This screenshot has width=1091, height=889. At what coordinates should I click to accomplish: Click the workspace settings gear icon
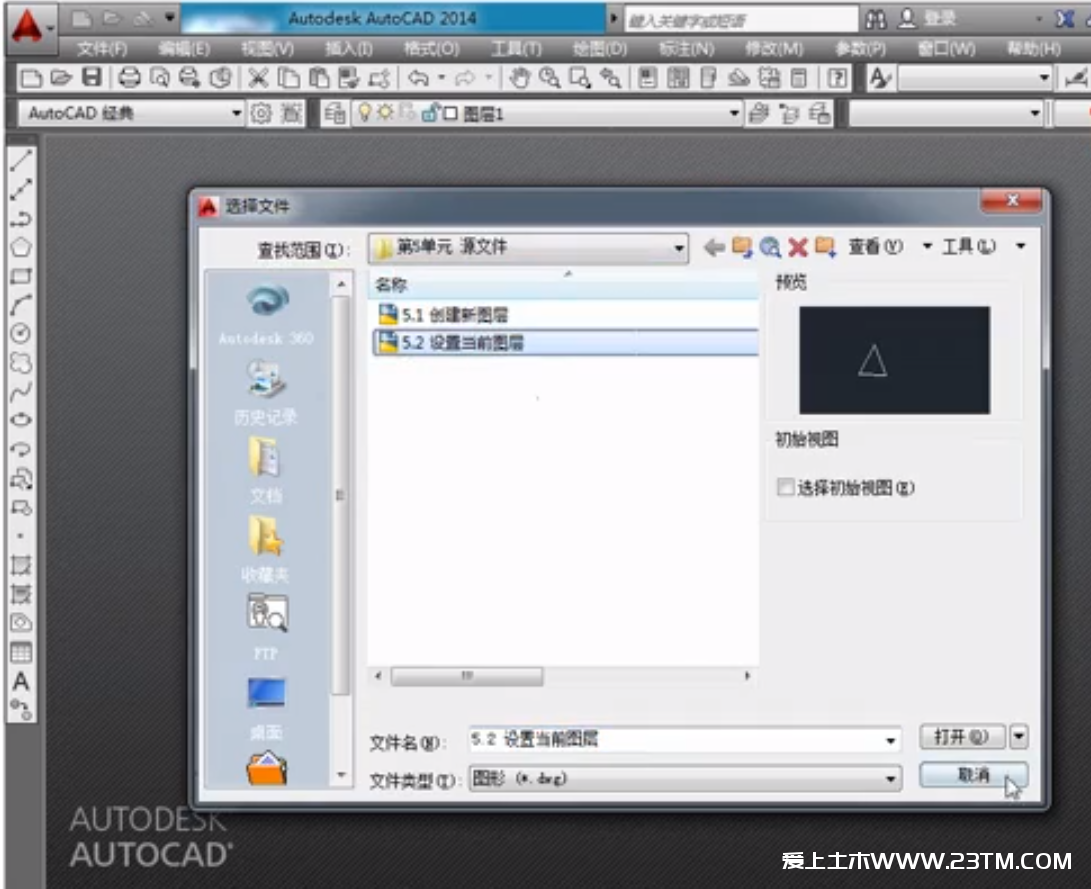[261, 113]
